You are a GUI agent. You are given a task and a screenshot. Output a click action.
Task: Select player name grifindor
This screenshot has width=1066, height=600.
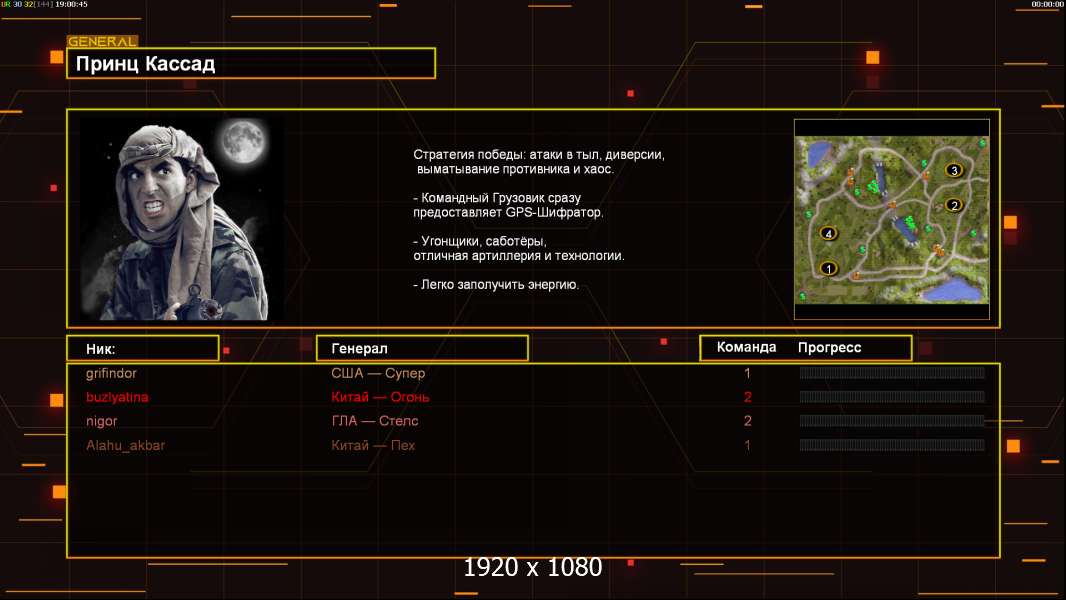tap(111, 373)
